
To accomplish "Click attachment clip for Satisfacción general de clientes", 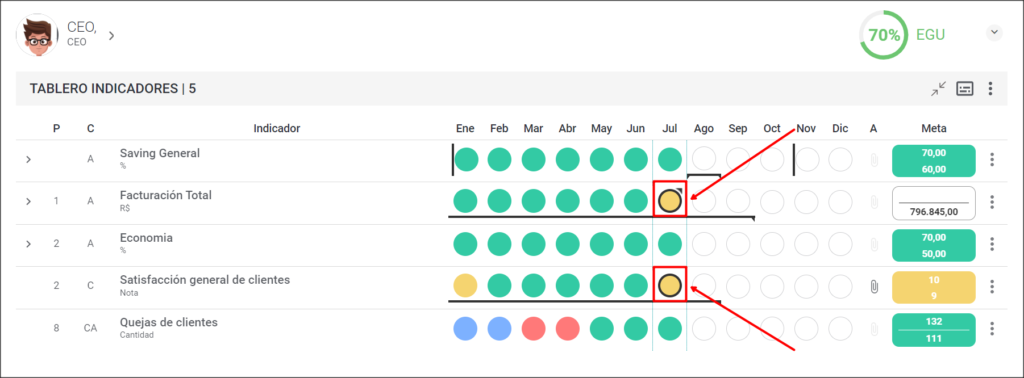I will 874,287.
